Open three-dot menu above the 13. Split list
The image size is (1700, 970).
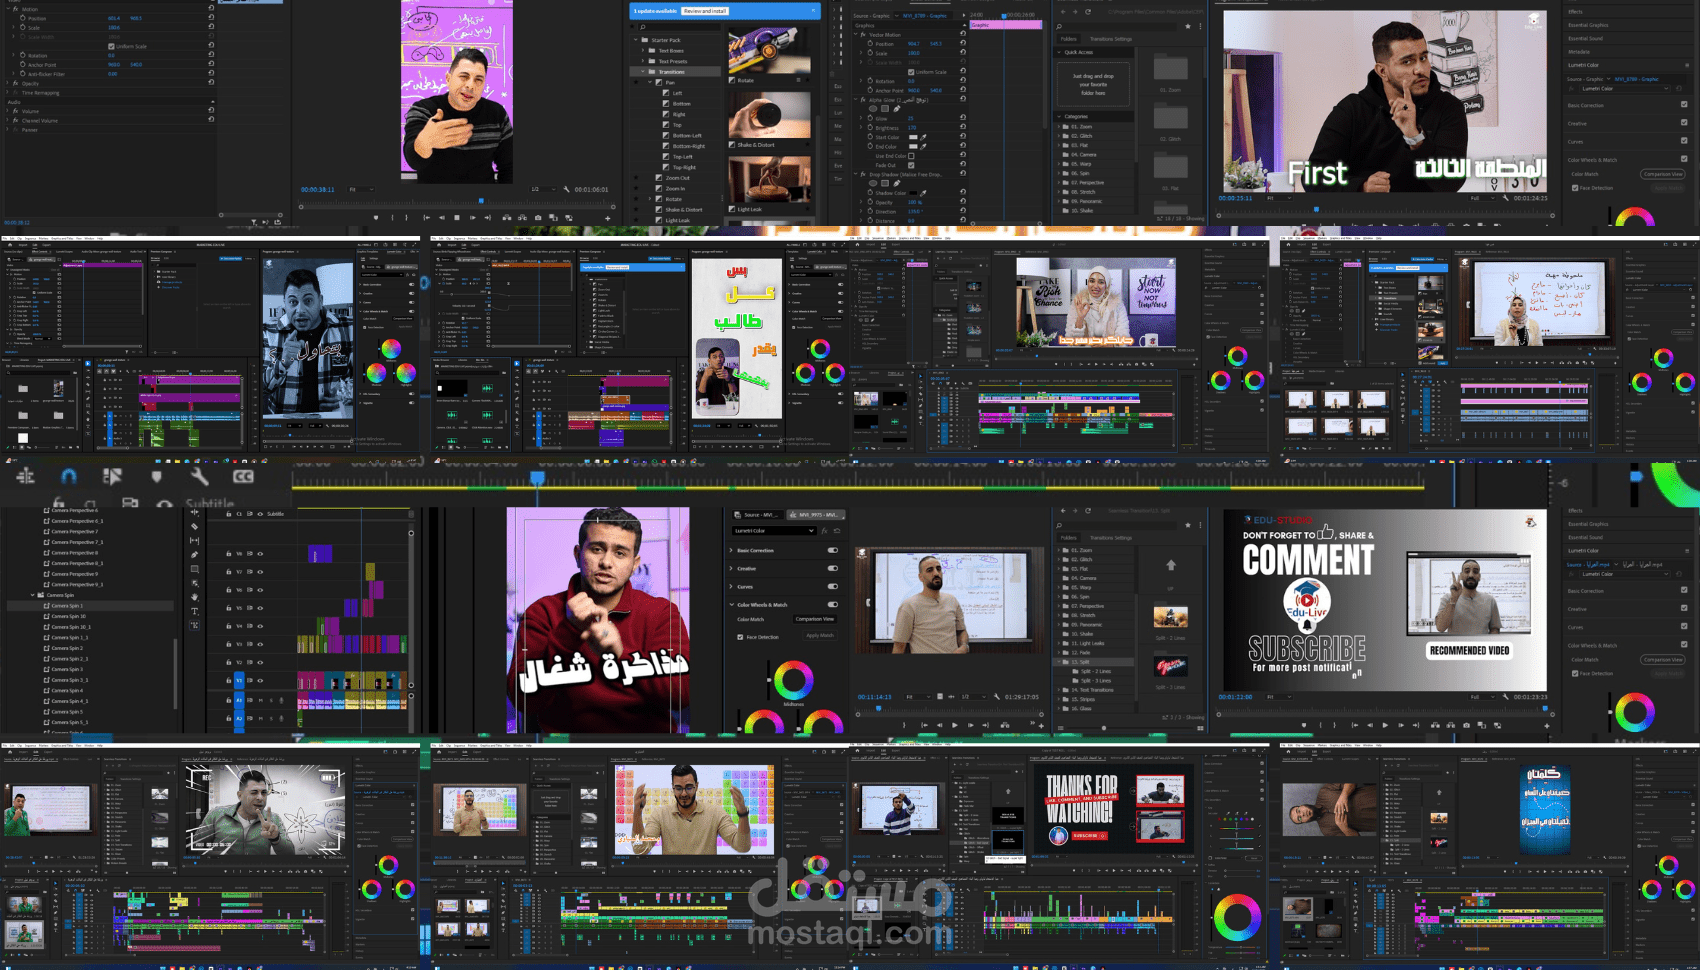(1200, 524)
